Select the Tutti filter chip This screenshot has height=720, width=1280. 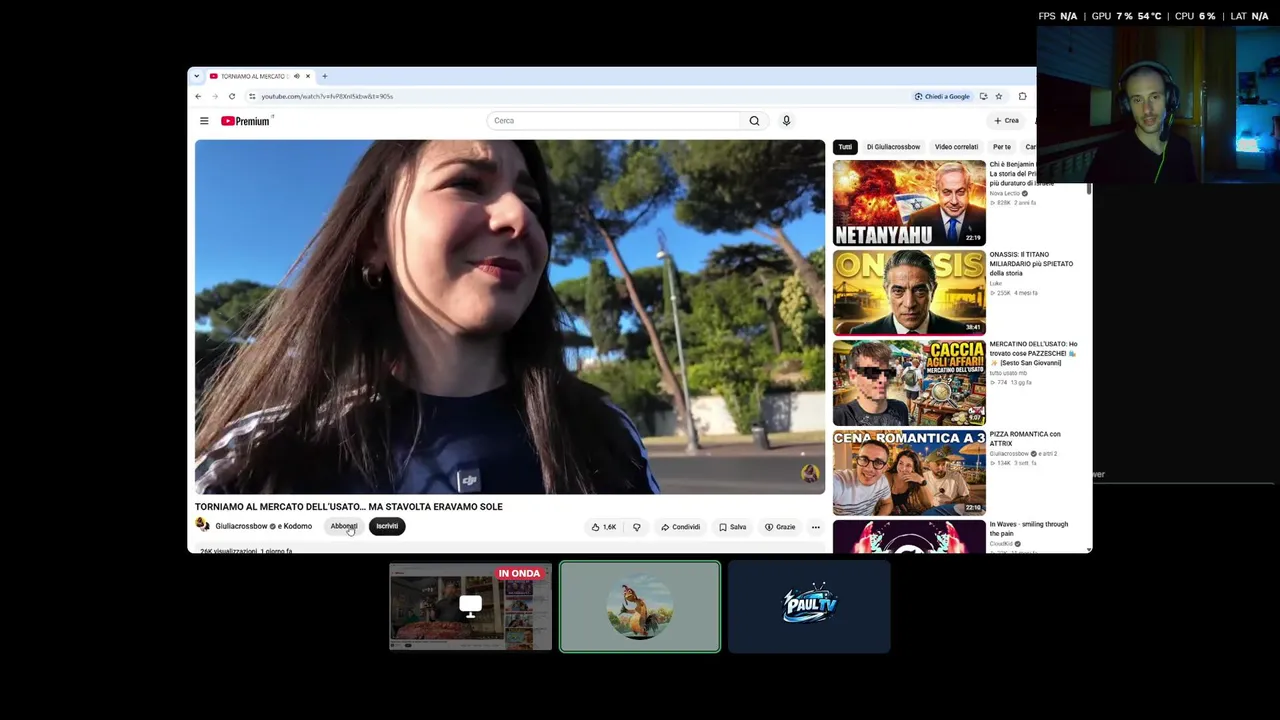click(845, 147)
